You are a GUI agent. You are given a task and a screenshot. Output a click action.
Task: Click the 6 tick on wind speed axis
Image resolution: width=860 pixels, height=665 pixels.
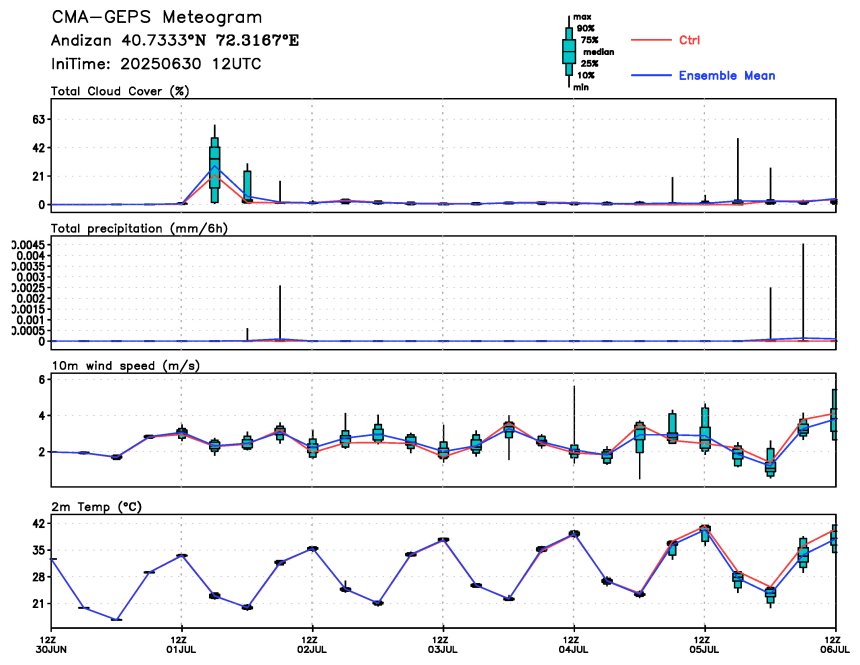[43, 379]
